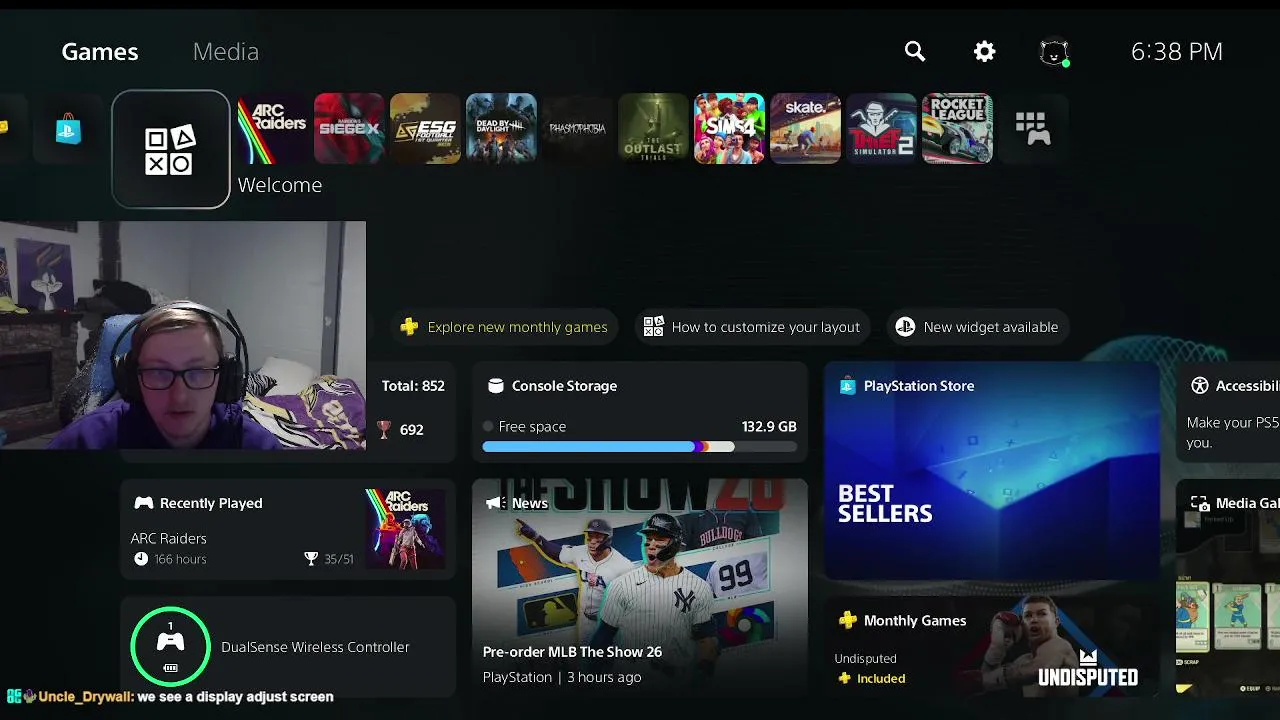1280x720 pixels.
Task: Launch ESG Football game tile
Action: (x=425, y=128)
